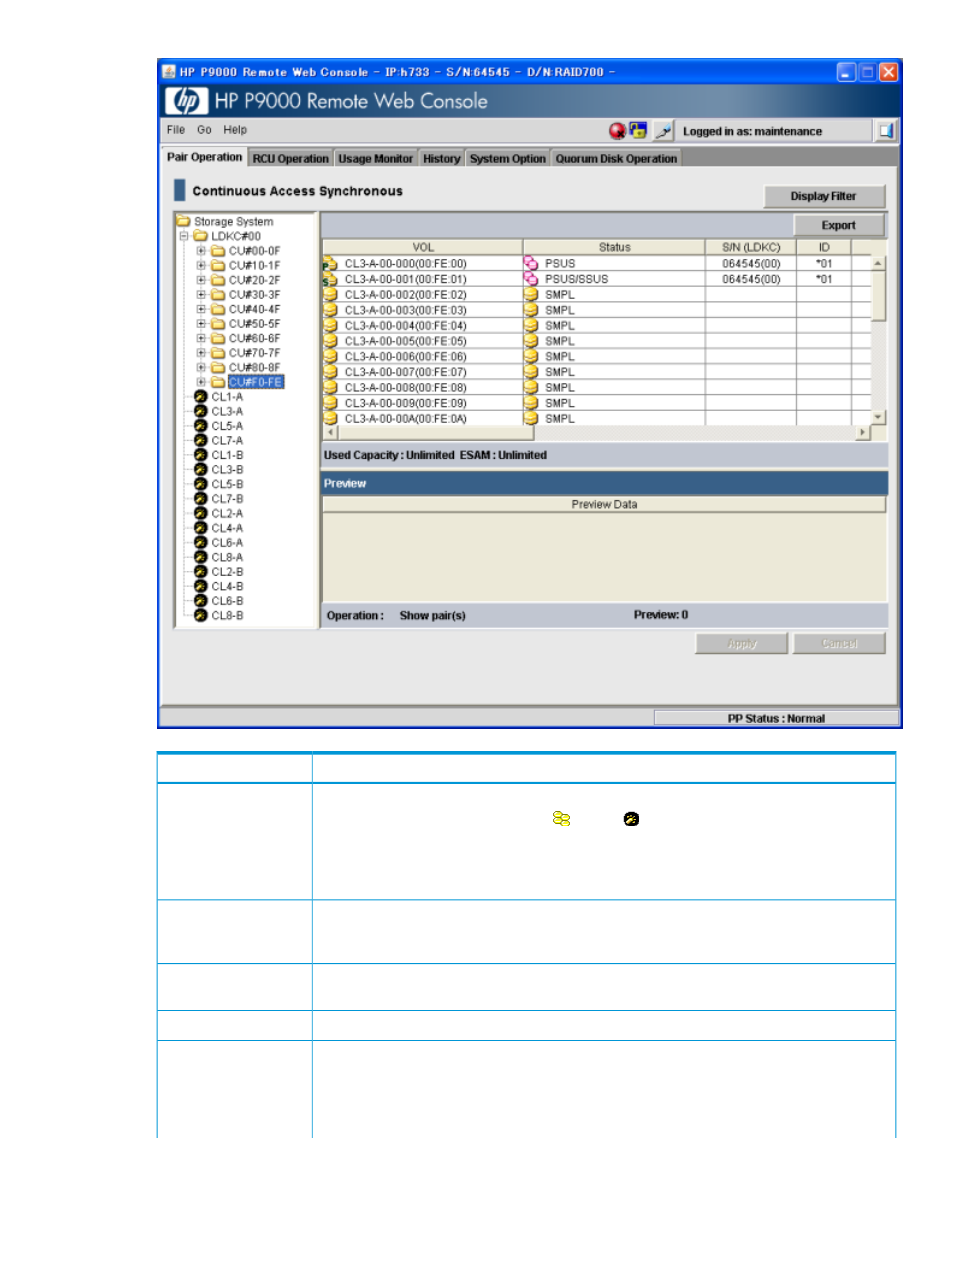Expand the CU#40-4F folder
The image size is (954, 1270).
201,309
